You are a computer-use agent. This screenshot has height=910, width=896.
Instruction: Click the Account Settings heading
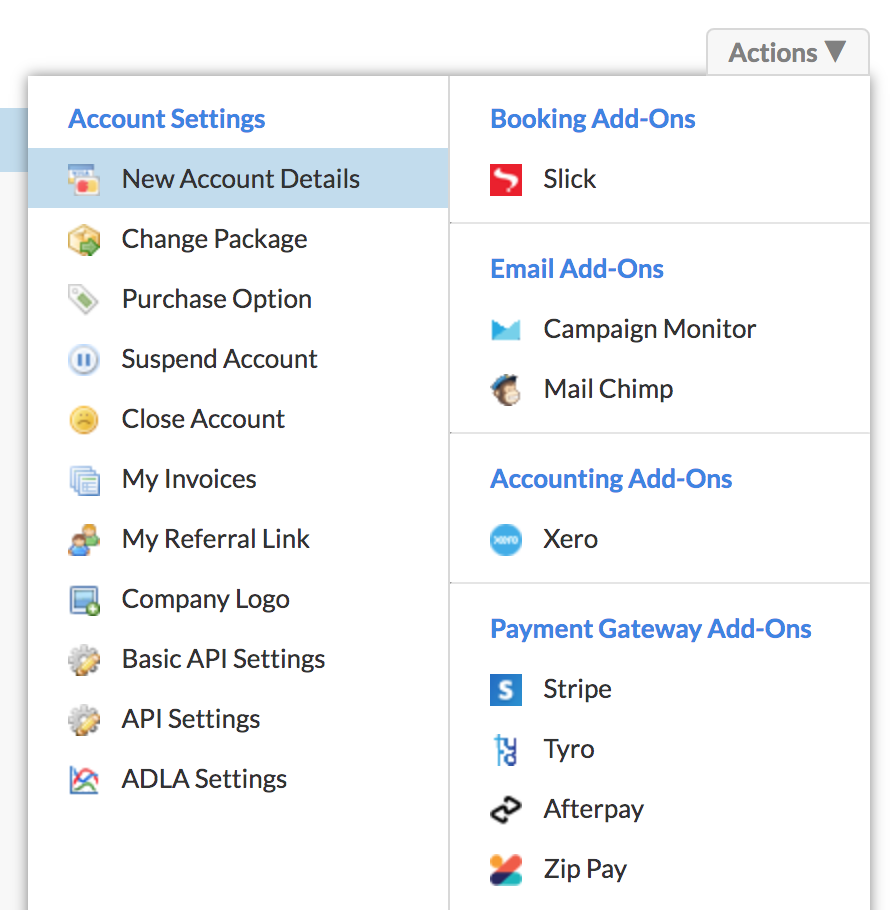(x=167, y=119)
